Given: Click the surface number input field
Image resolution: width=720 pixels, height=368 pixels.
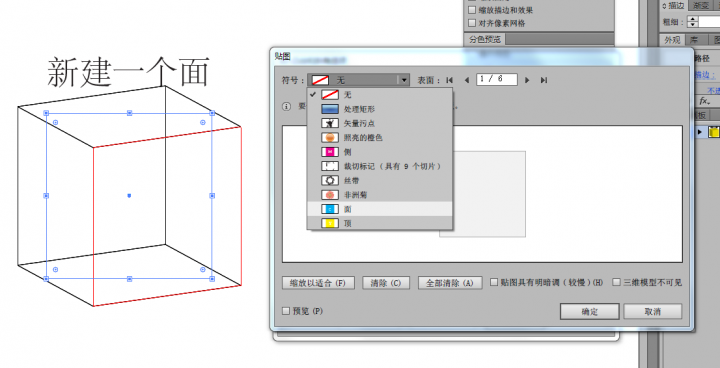Looking at the screenshot, I should tap(497, 79).
